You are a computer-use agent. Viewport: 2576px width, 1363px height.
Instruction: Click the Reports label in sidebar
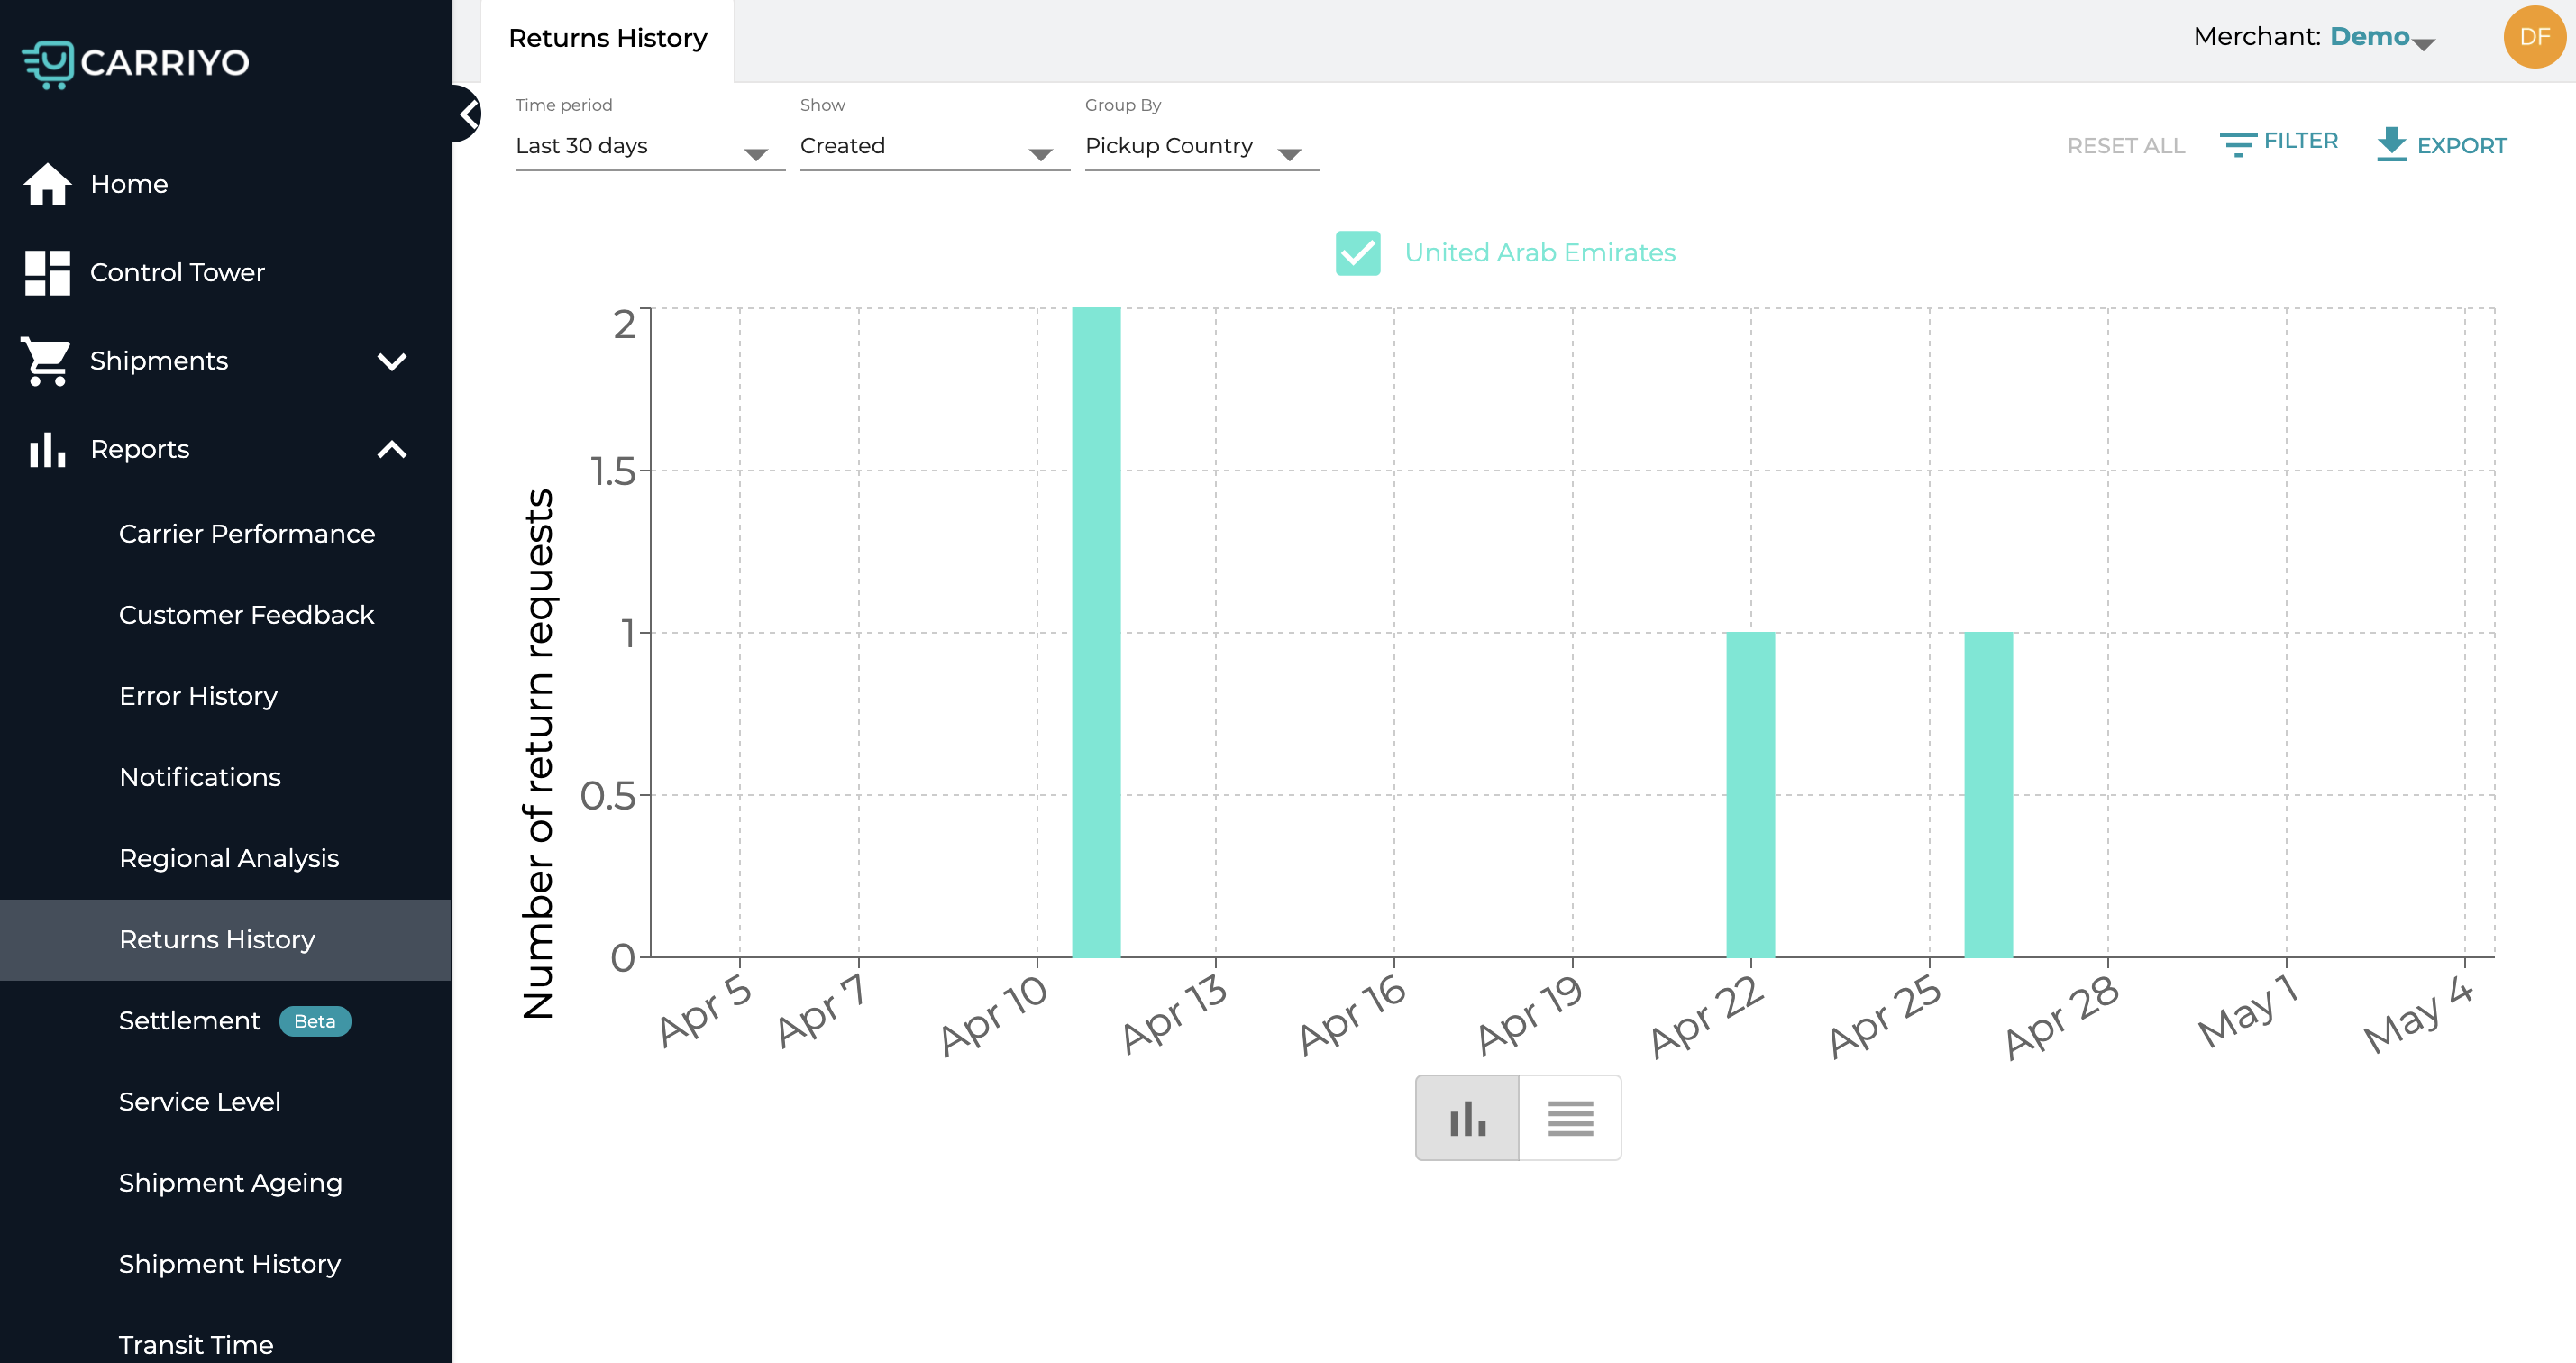[x=140, y=449]
